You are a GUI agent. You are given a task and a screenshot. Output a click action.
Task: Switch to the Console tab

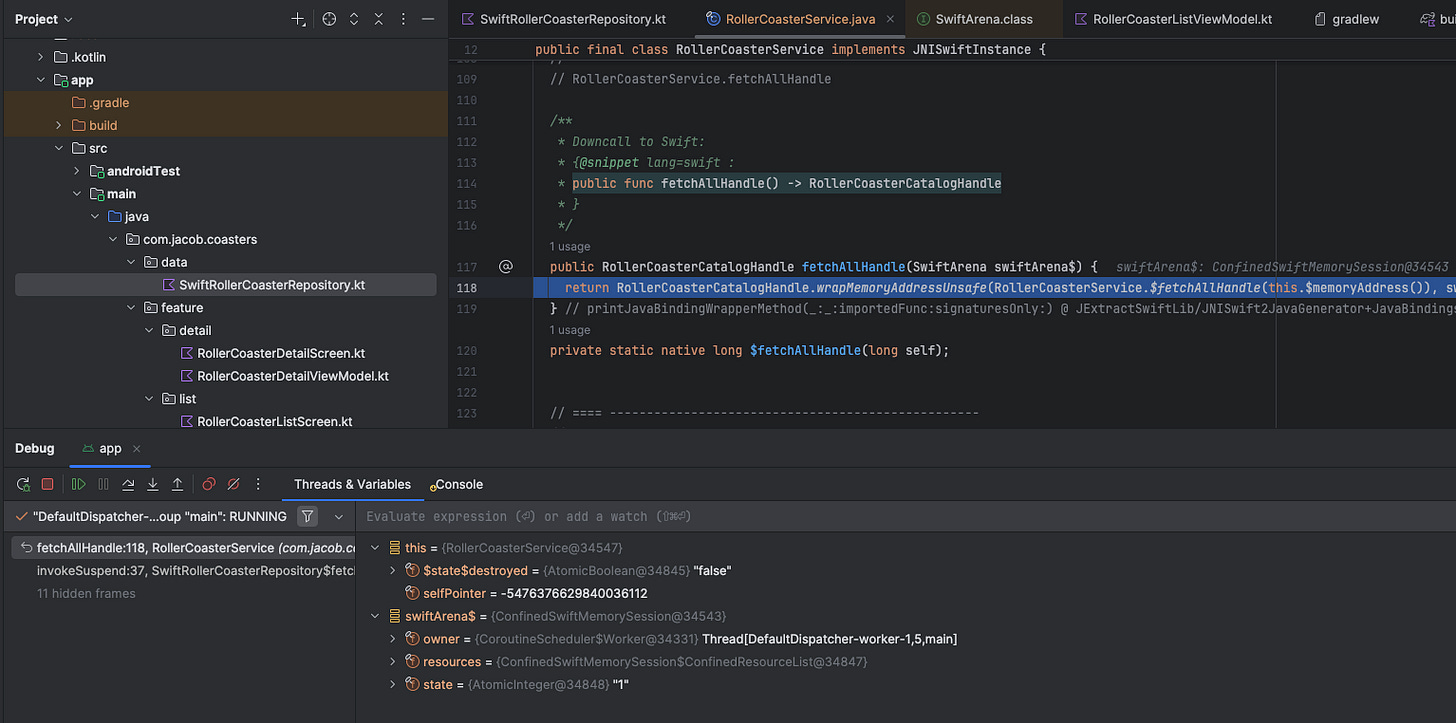[x=458, y=485]
